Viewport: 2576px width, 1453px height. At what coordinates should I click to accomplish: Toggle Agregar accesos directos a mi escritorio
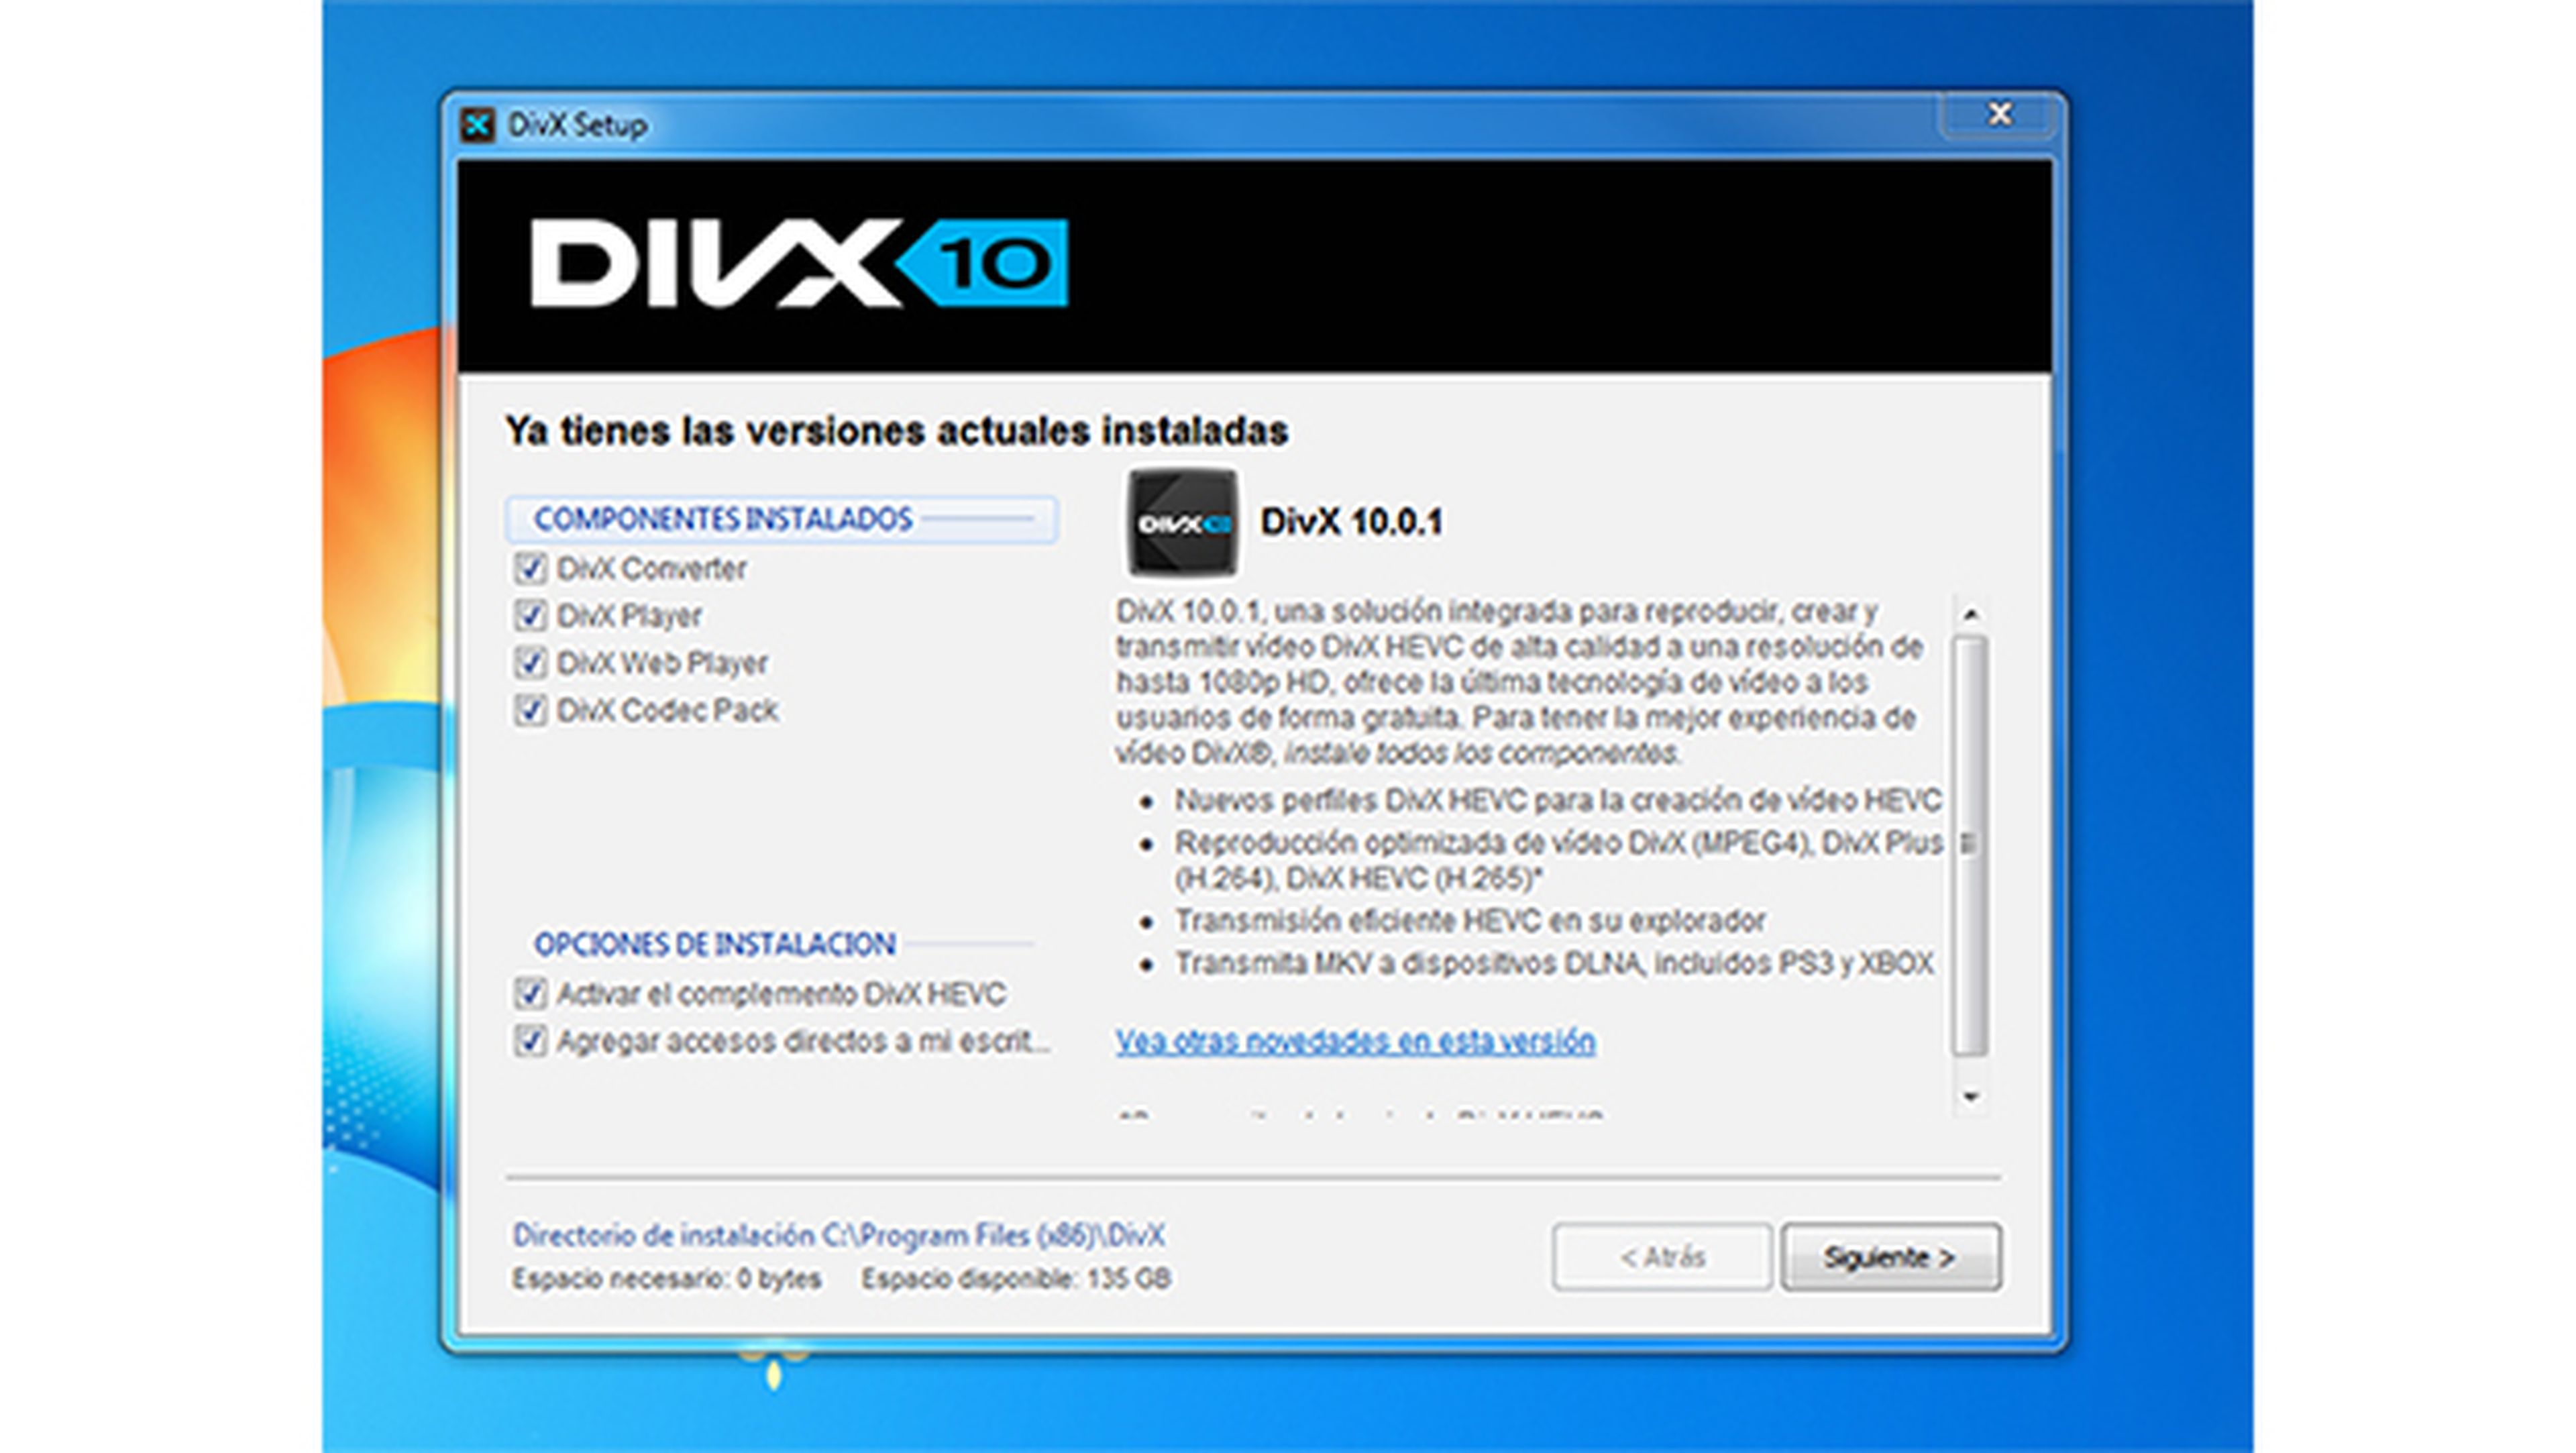(530, 1041)
